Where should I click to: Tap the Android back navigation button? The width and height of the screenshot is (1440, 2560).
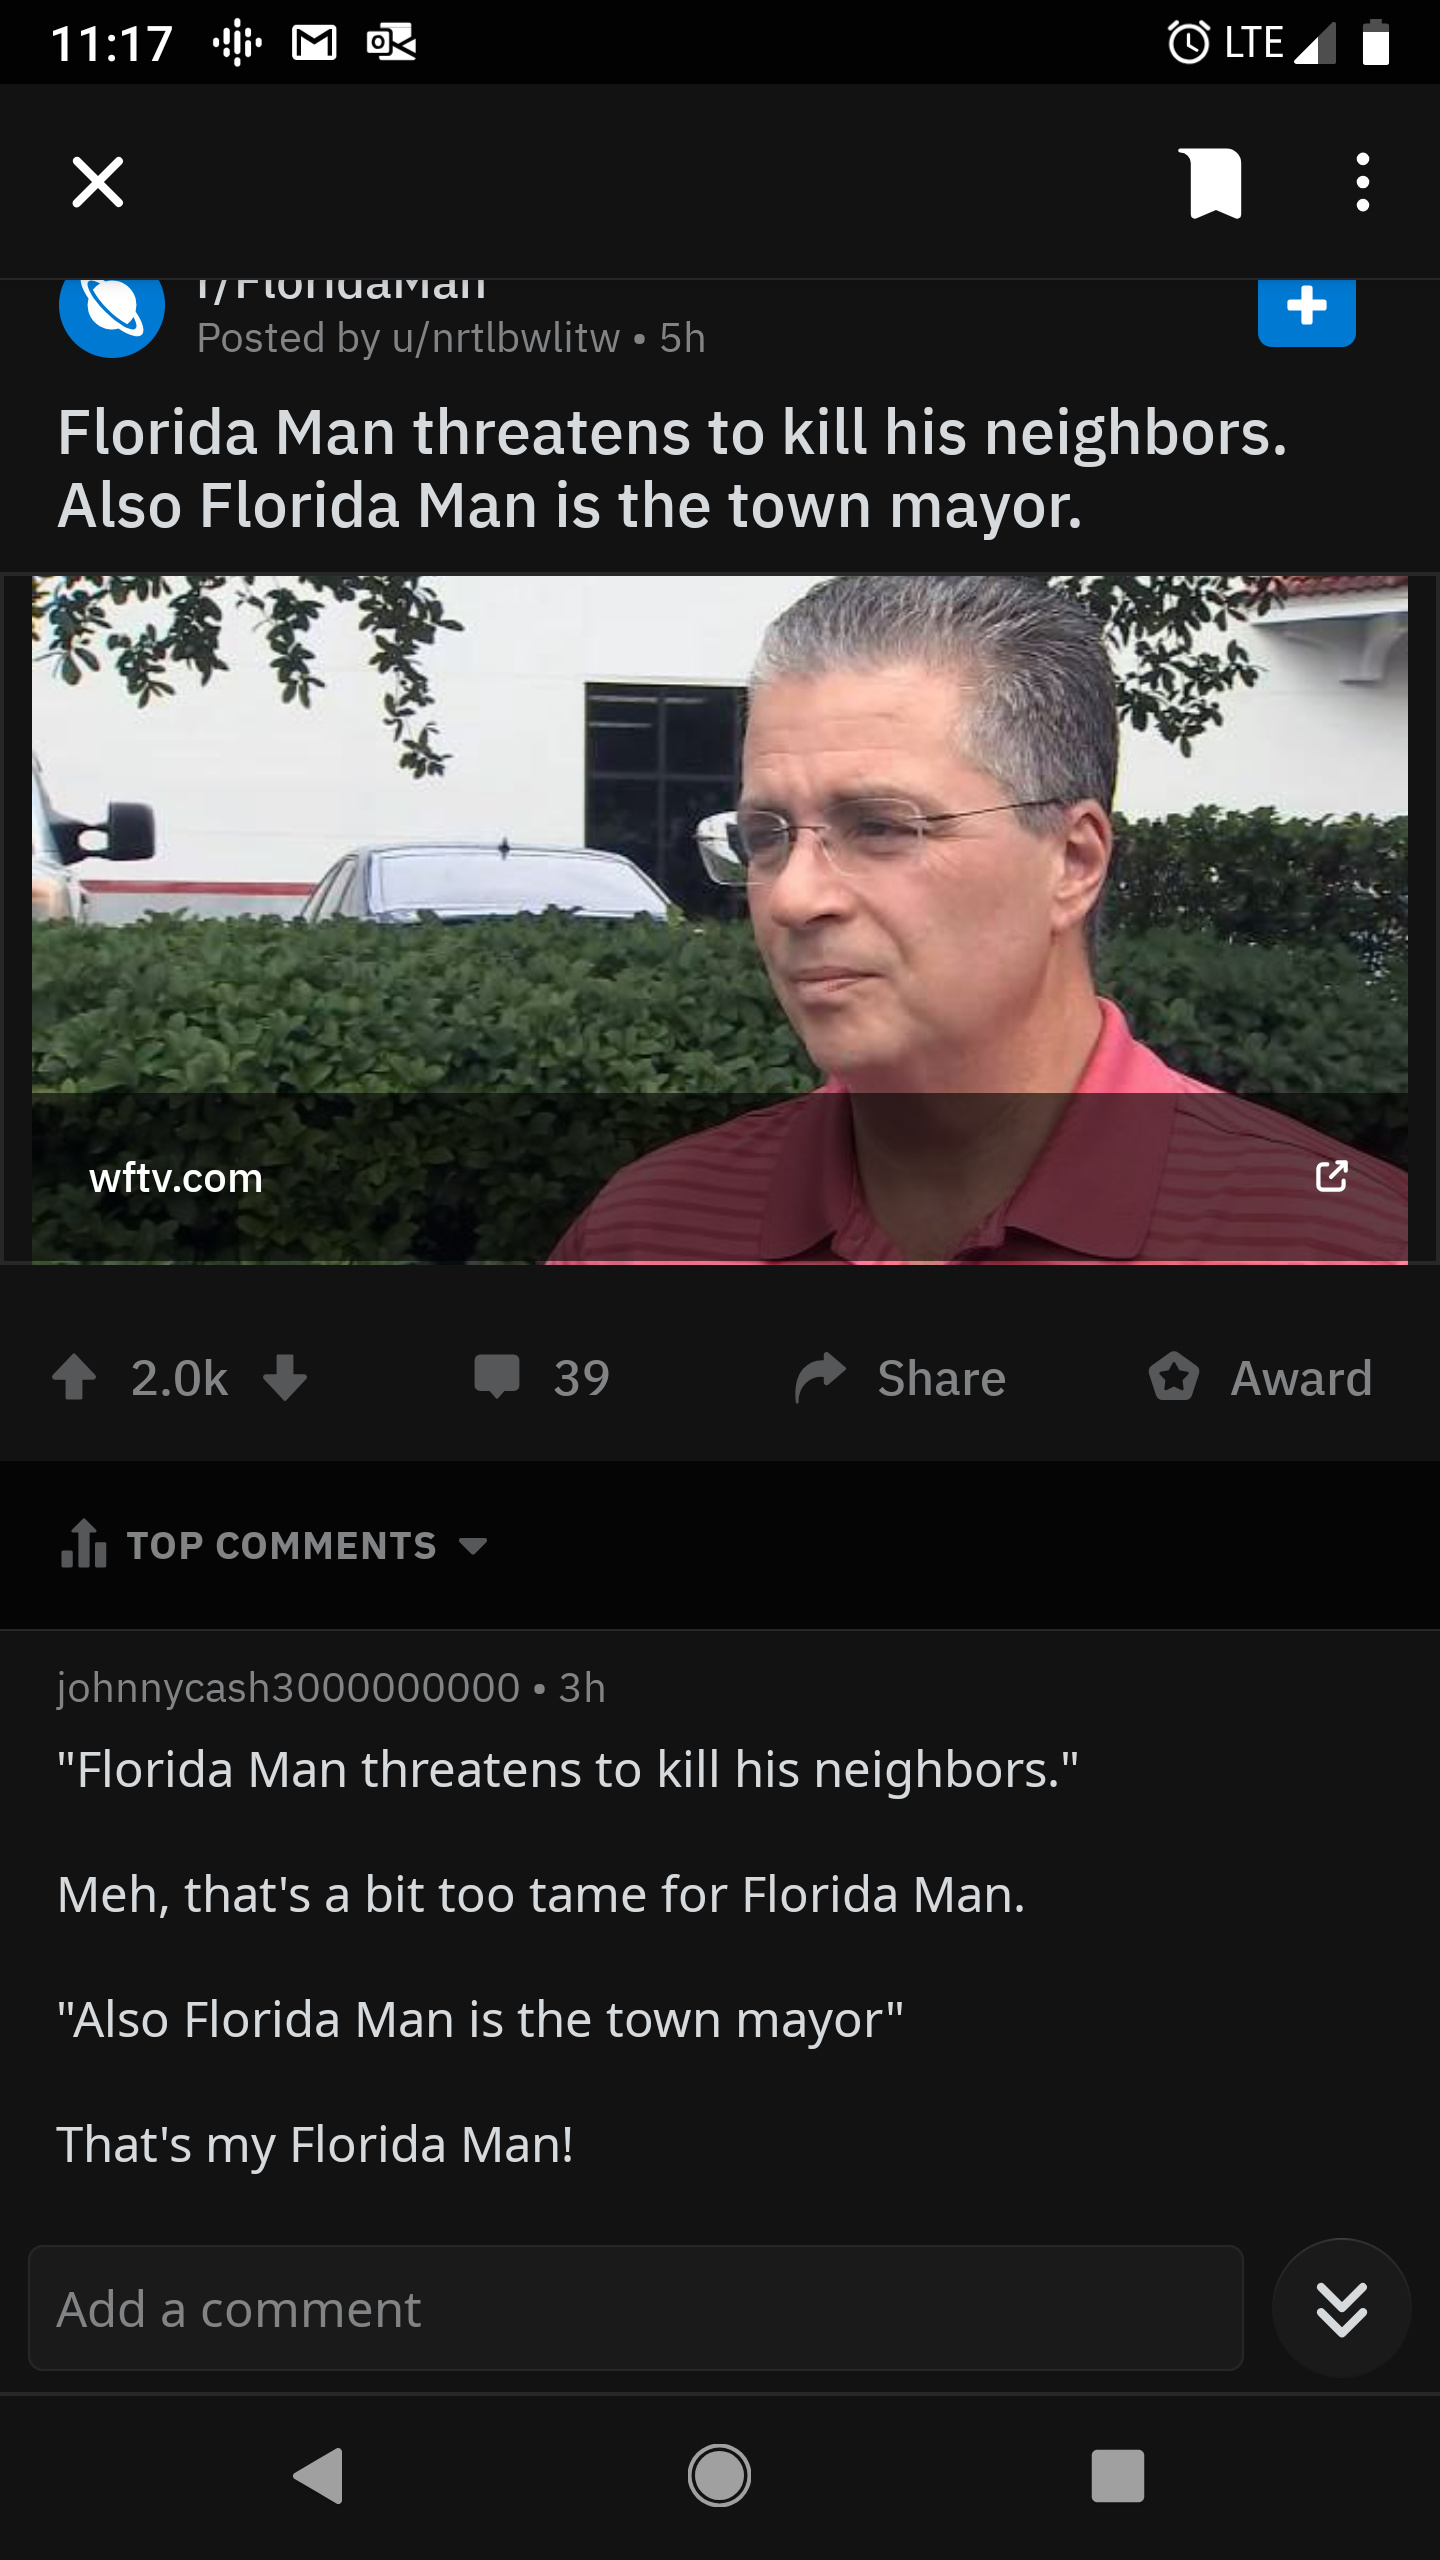pyautogui.click(x=319, y=2476)
